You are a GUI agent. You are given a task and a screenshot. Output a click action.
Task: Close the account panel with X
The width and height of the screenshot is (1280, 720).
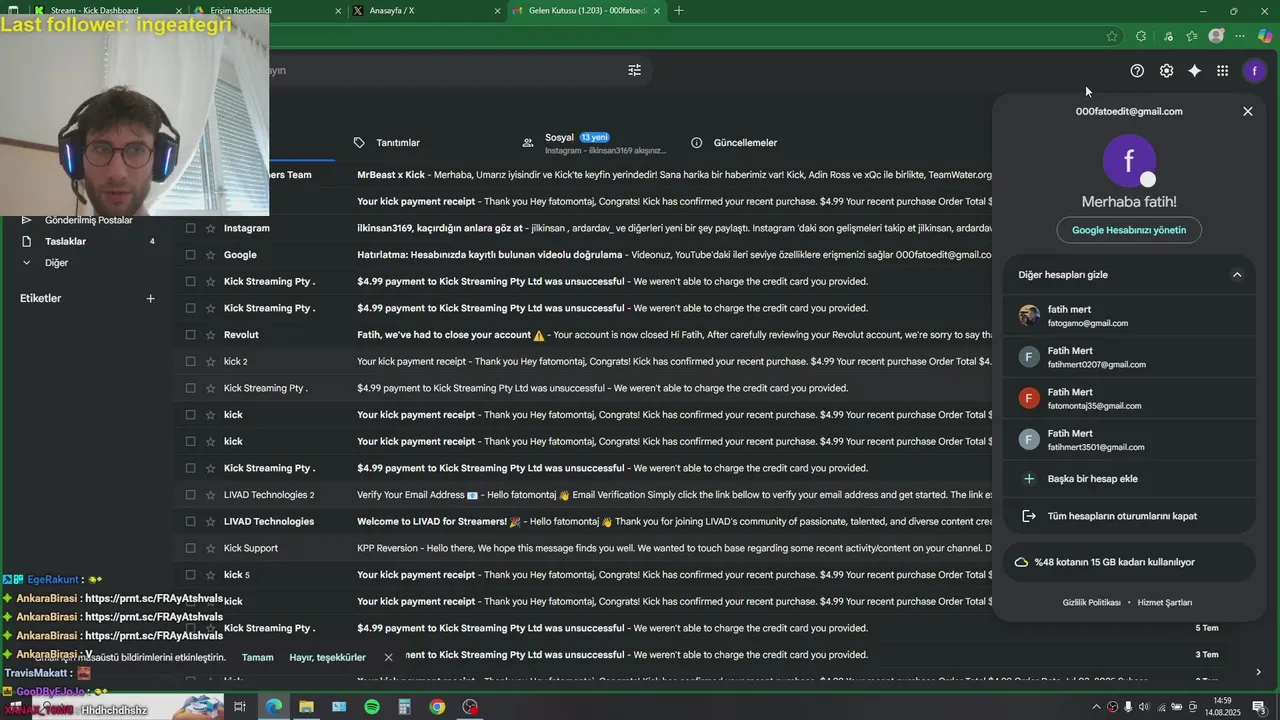(1248, 111)
